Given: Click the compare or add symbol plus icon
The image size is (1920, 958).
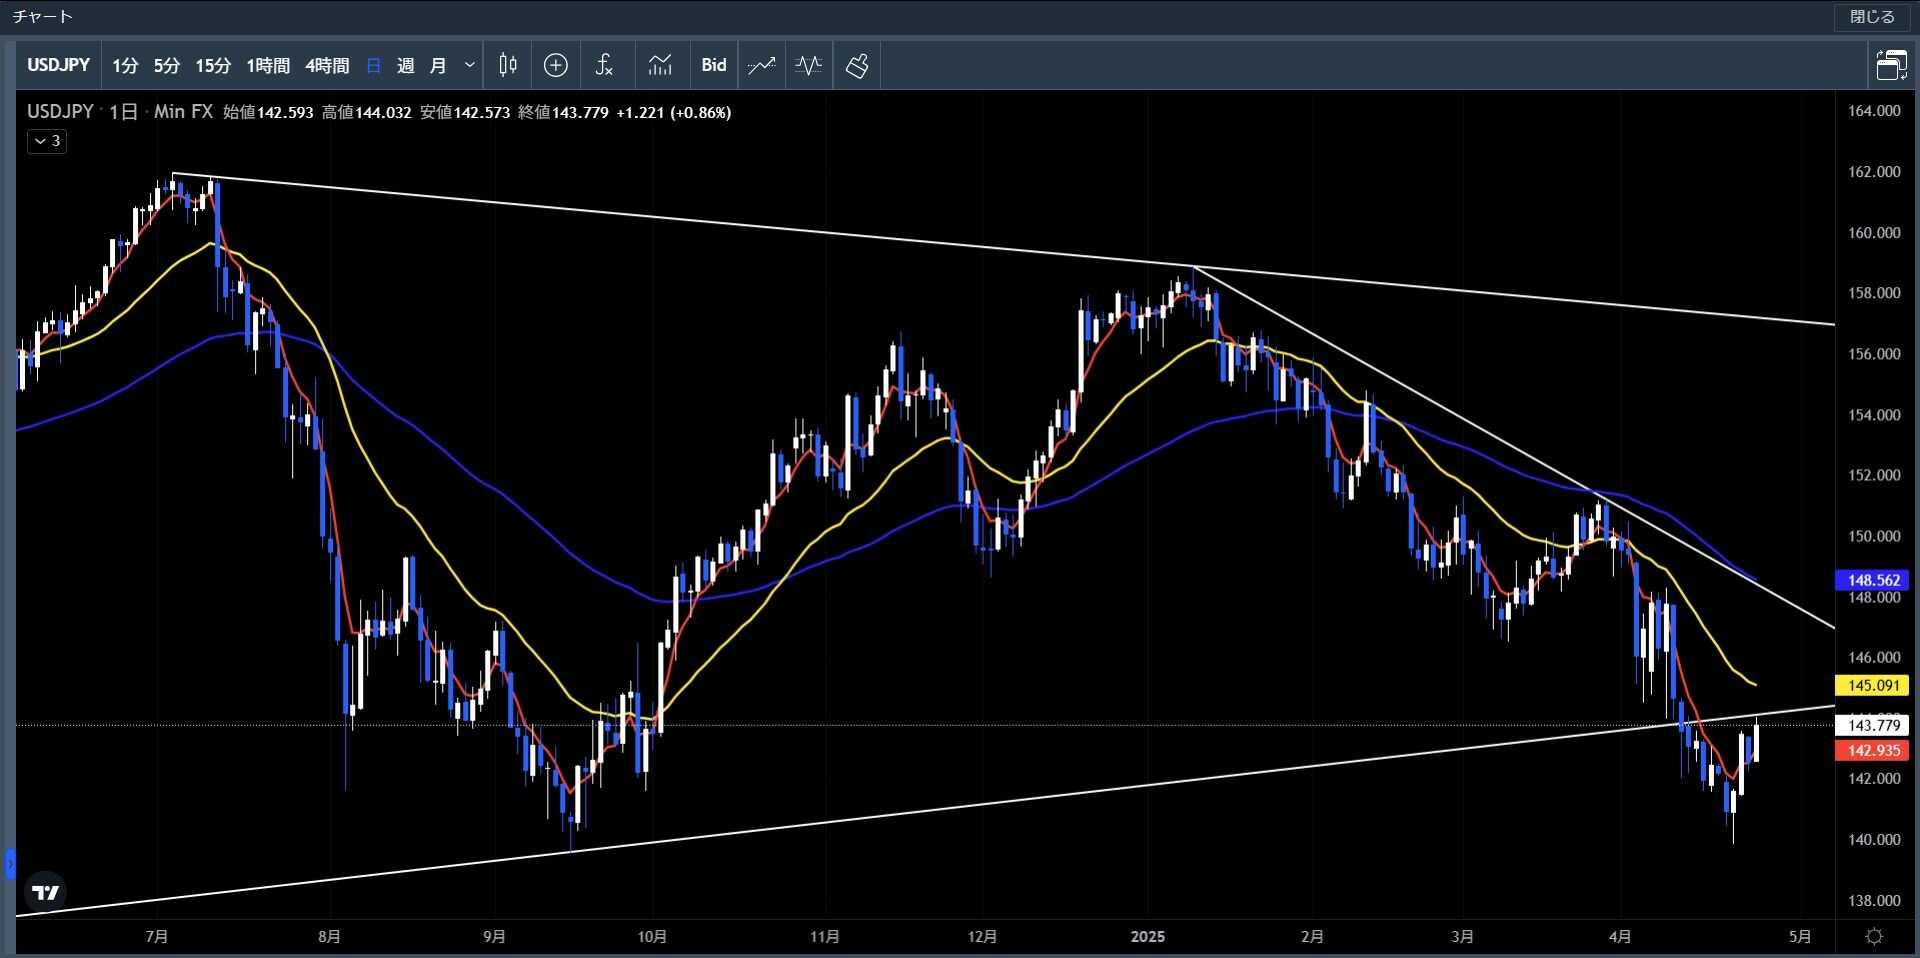Looking at the screenshot, I should 556,65.
